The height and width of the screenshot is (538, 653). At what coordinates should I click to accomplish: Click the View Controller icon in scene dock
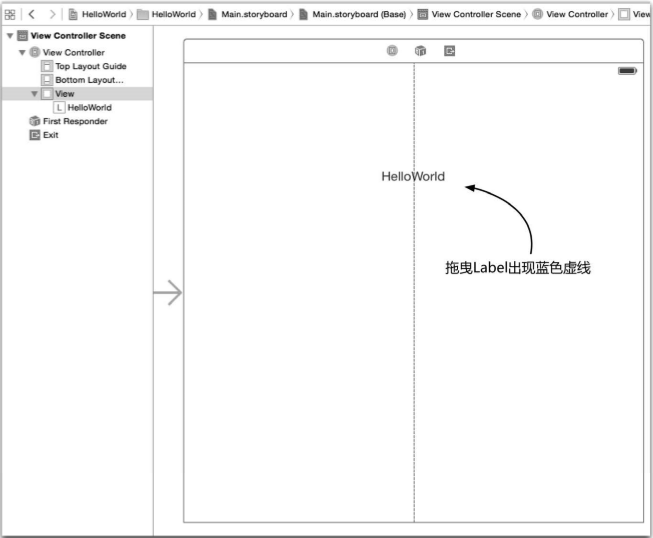click(x=392, y=50)
